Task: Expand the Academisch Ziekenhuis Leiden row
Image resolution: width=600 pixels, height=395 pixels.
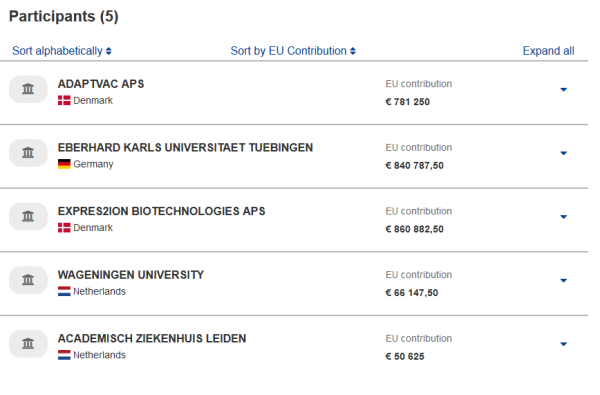Action: point(563,344)
